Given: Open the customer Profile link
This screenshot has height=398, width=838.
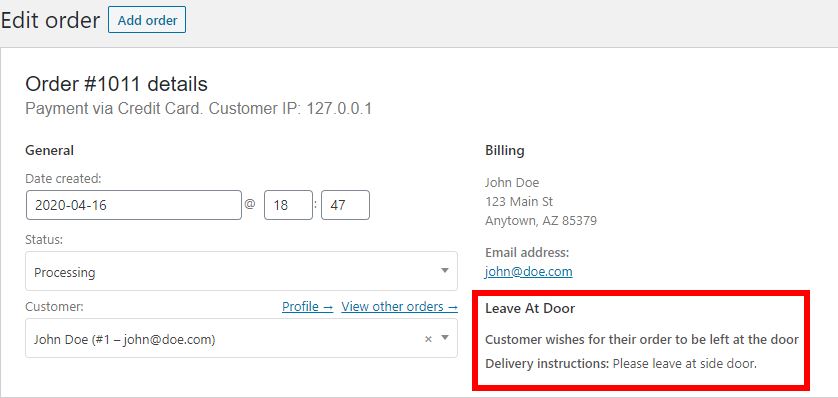Looking at the screenshot, I should (x=307, y=307).
